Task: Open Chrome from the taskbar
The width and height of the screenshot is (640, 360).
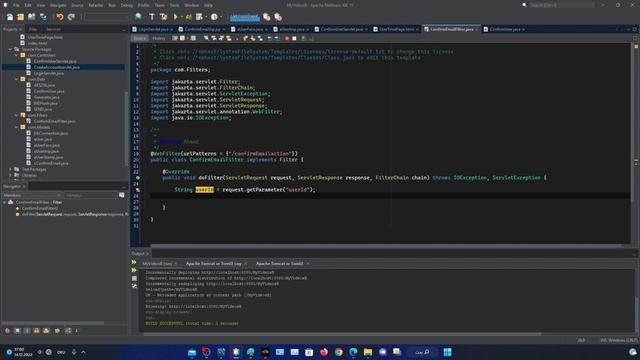Action: tap(338, 352)
